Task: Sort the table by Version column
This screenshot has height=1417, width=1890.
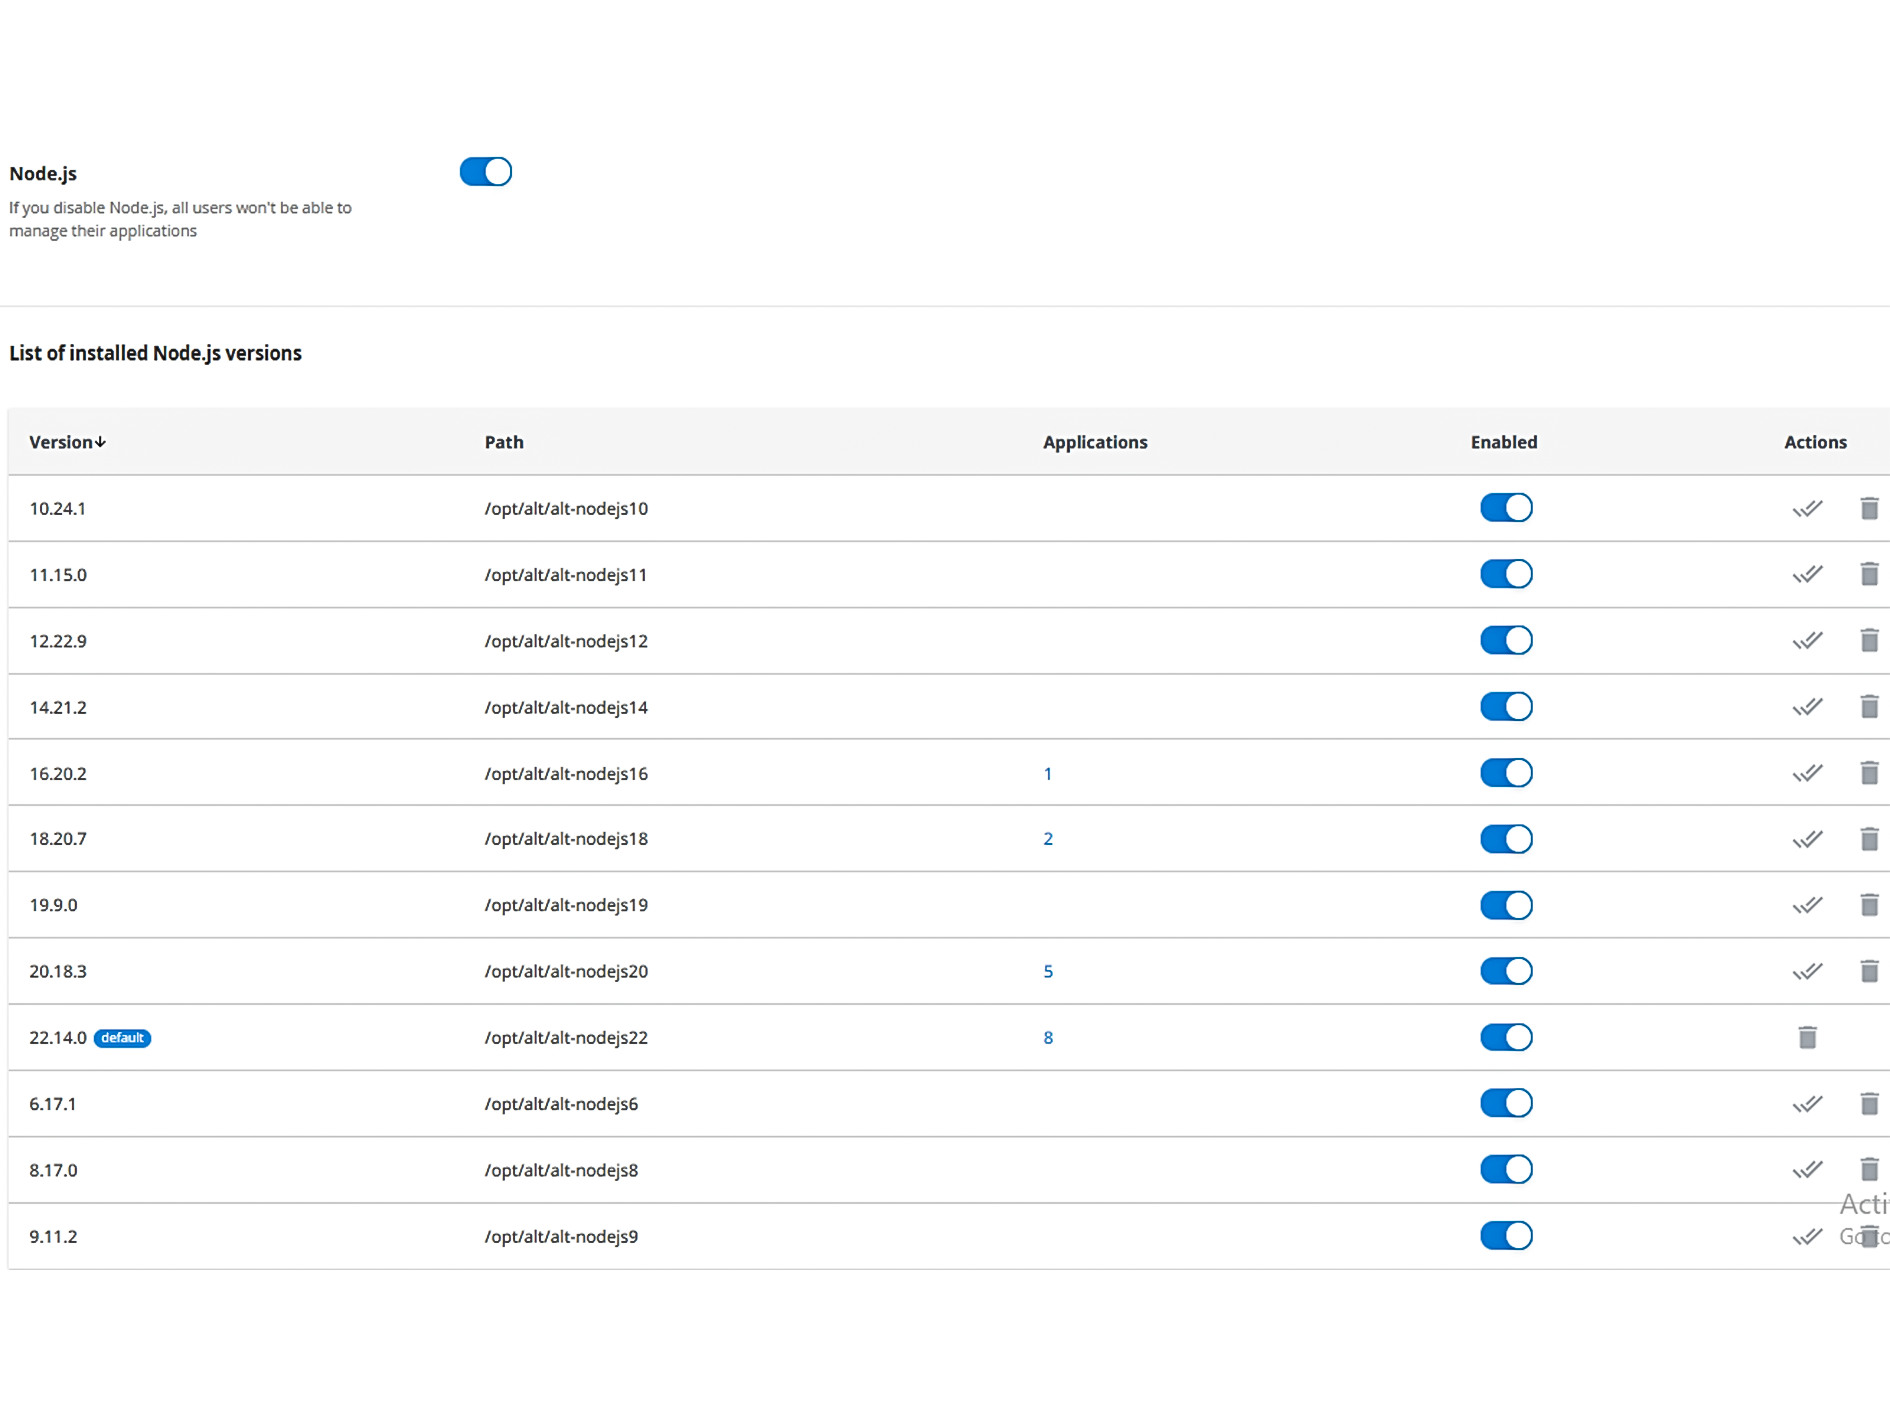Action: [x=66, y=441]
